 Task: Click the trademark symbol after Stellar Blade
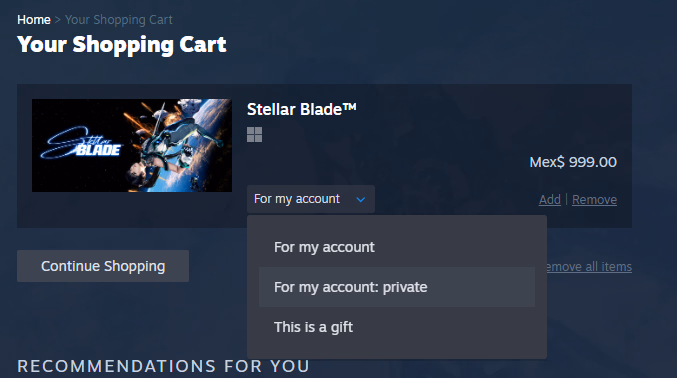click(x=350, y=107)
